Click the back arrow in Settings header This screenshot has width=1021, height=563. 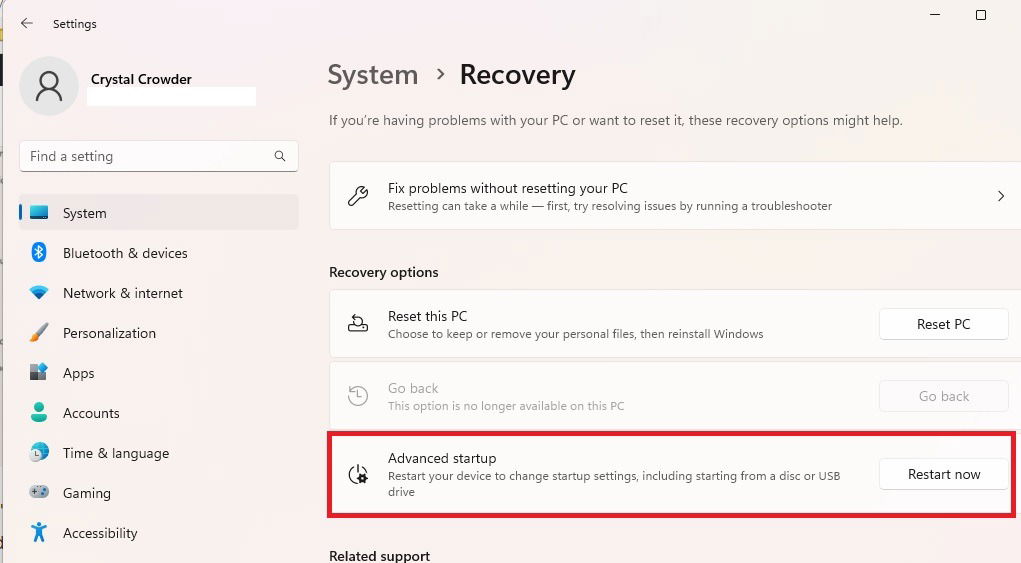[27, 23]
